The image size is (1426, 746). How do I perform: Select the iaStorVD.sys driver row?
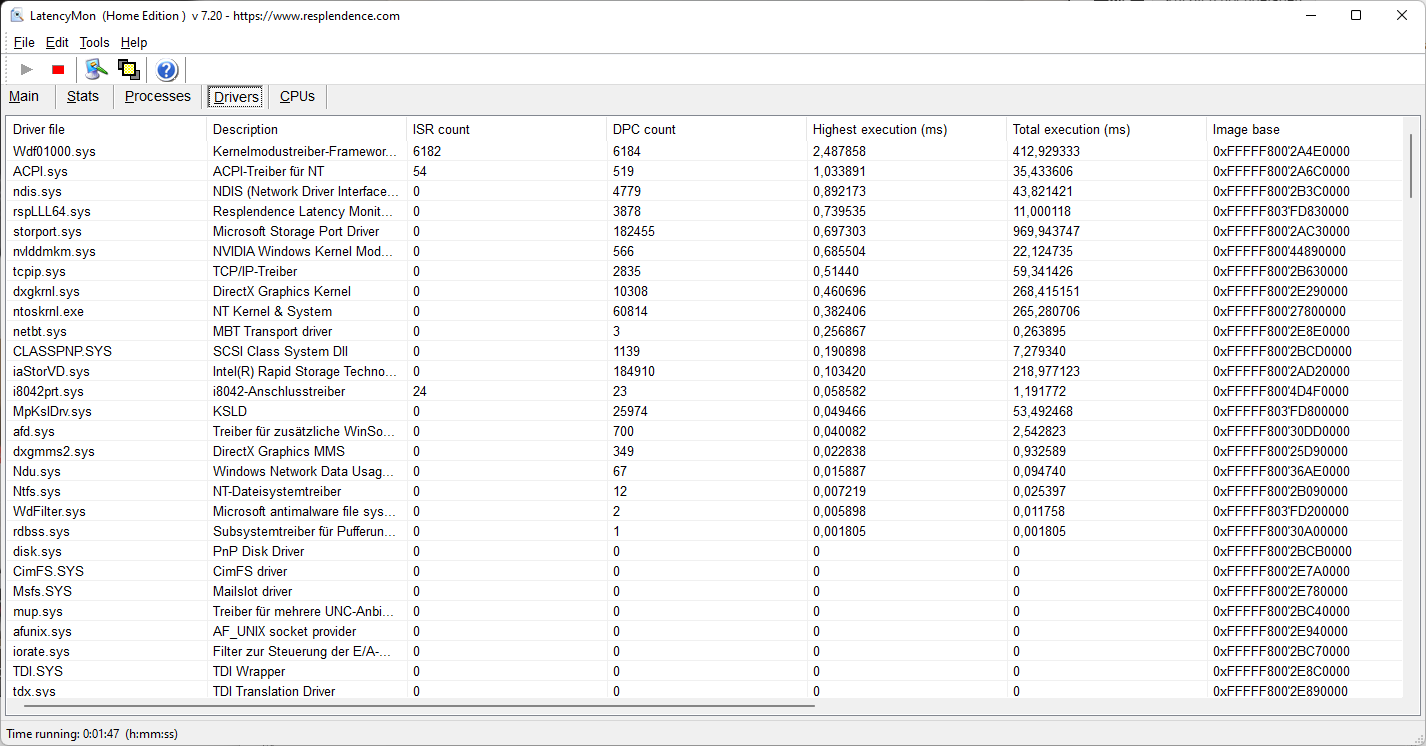[705, 371]
